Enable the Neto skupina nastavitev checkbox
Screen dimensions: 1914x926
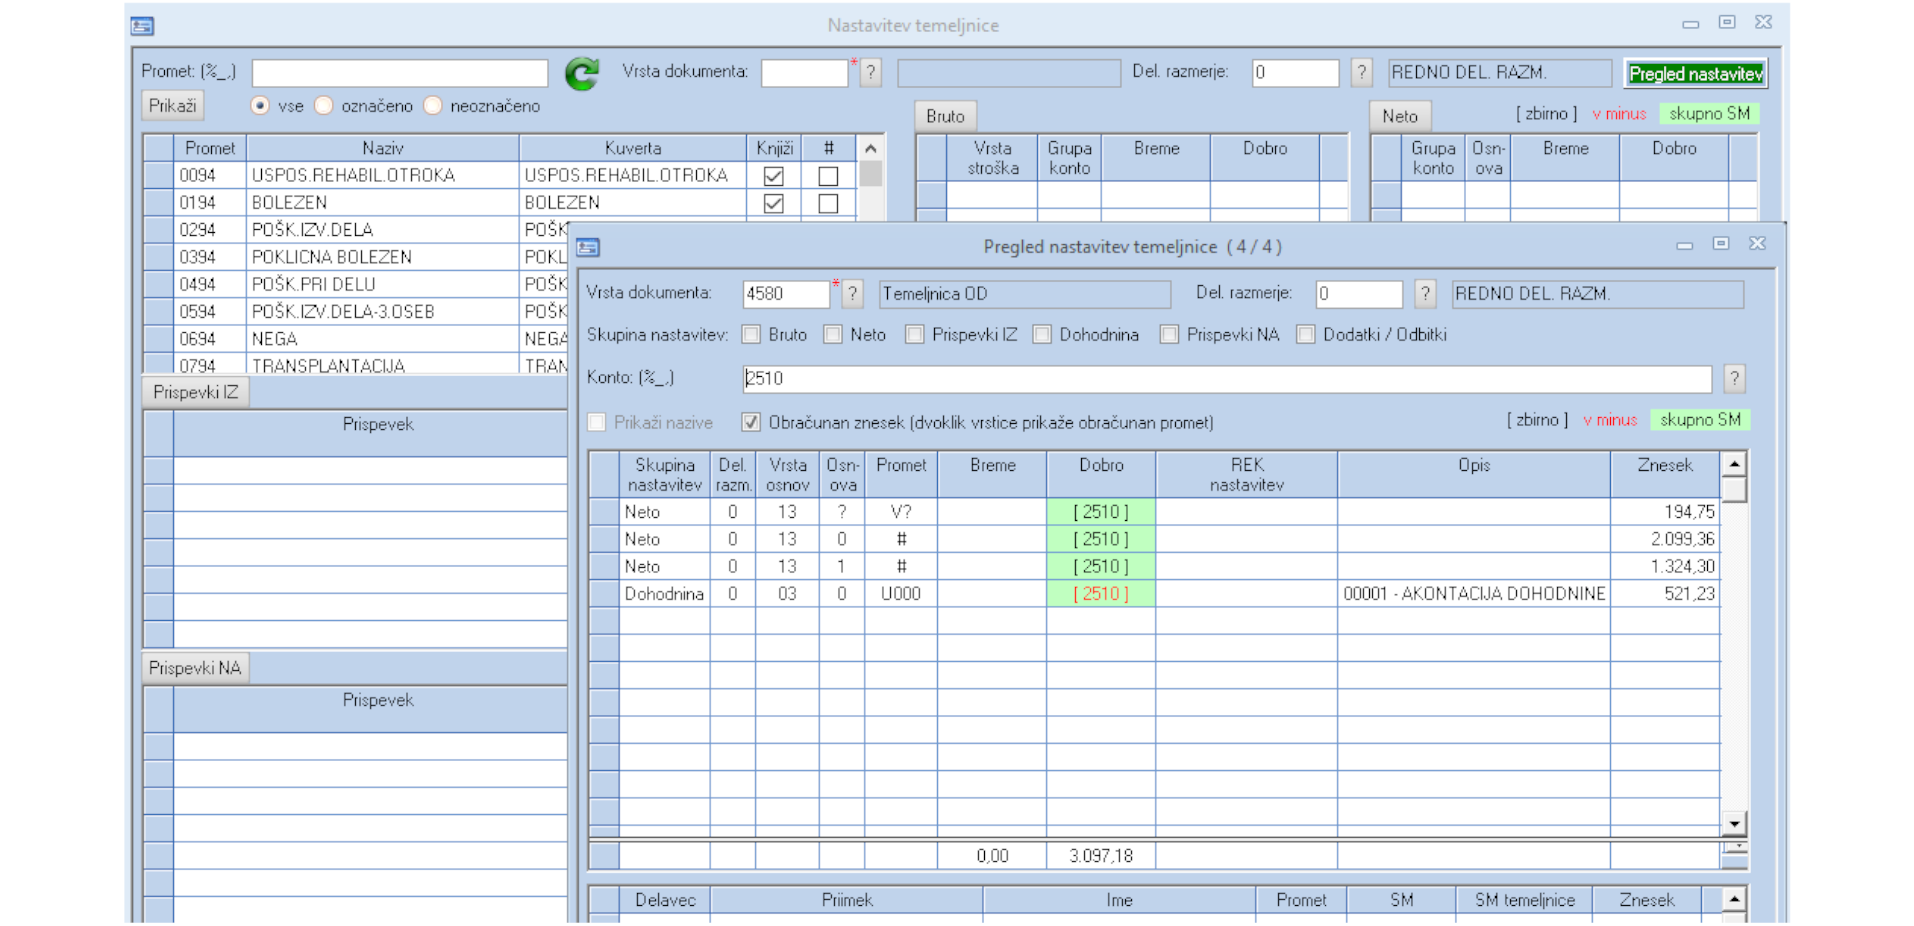[833, 335]
